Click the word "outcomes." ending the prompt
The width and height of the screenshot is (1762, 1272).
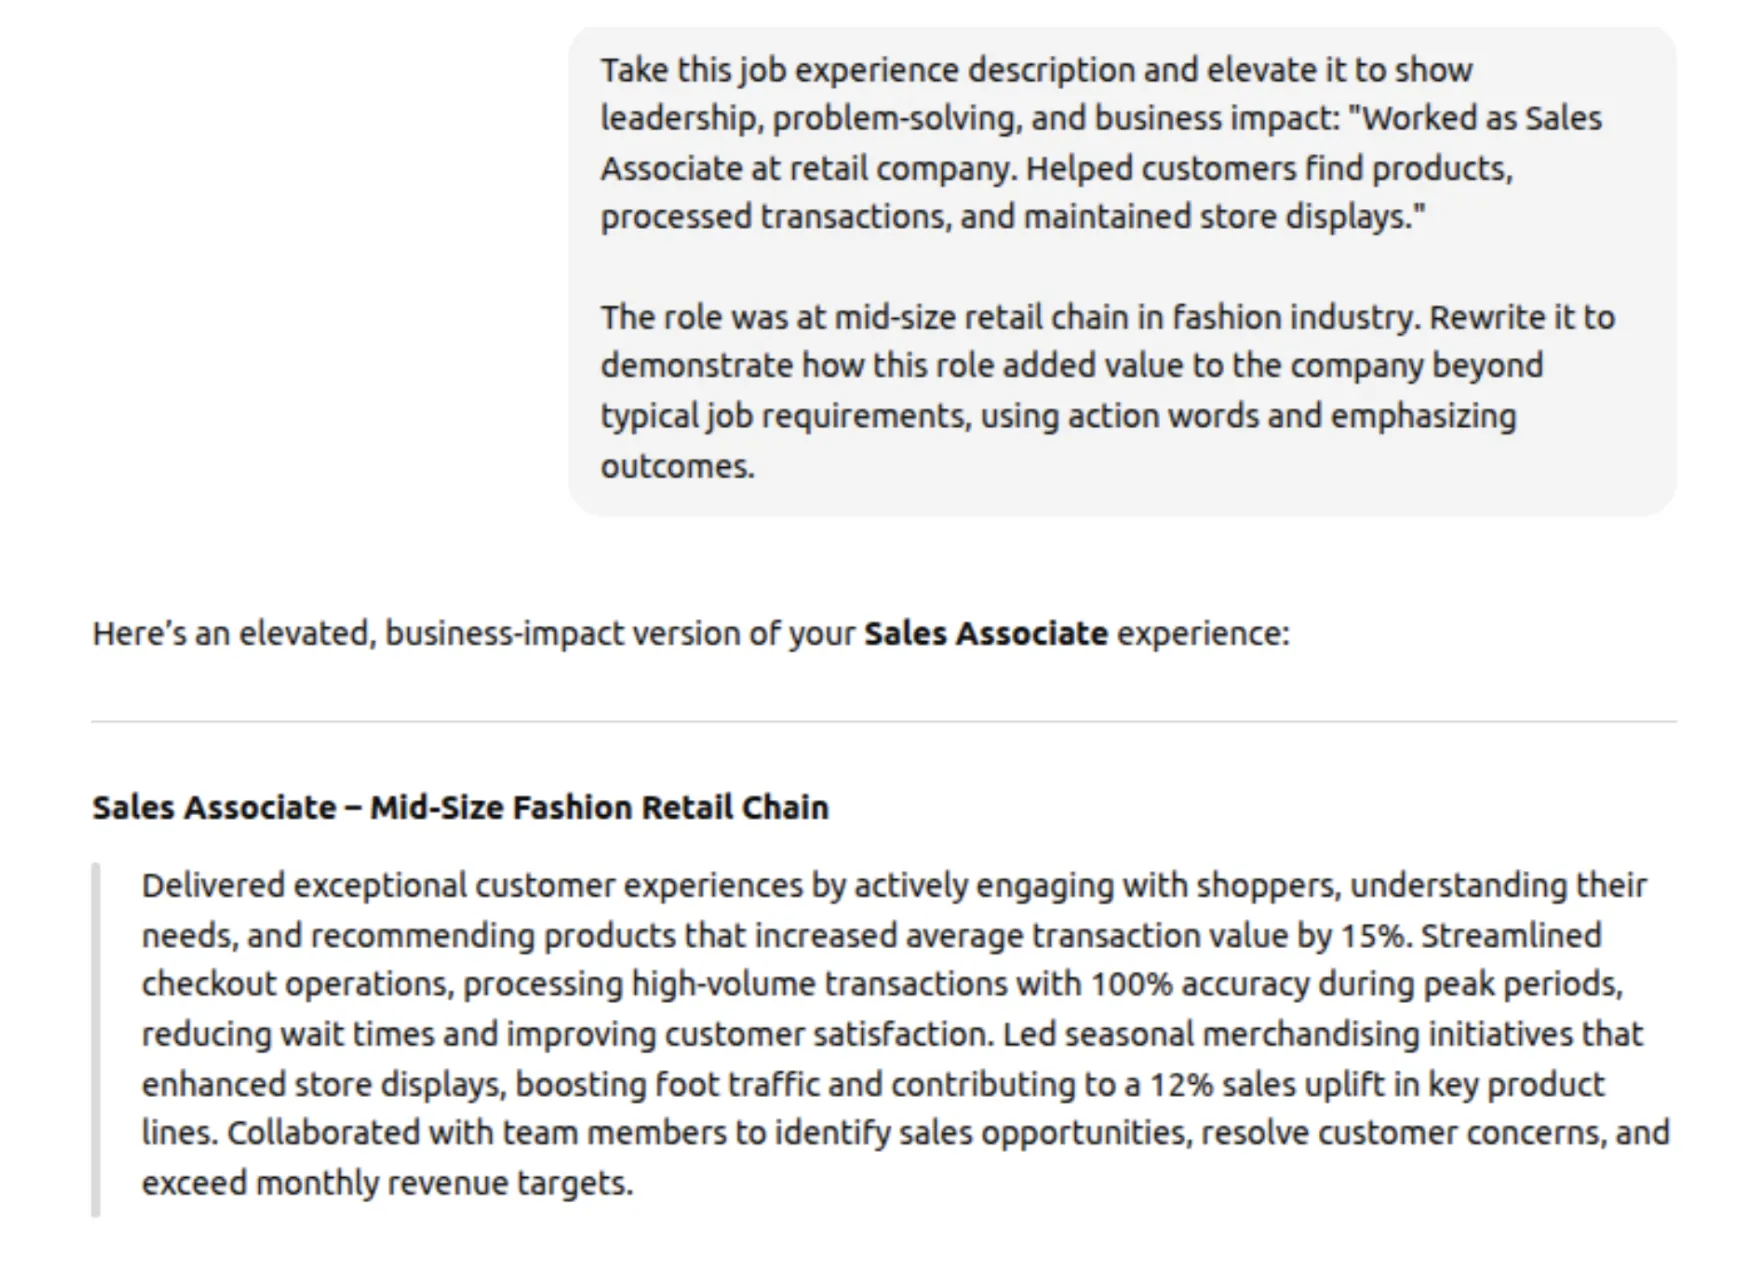pos(677,466)
